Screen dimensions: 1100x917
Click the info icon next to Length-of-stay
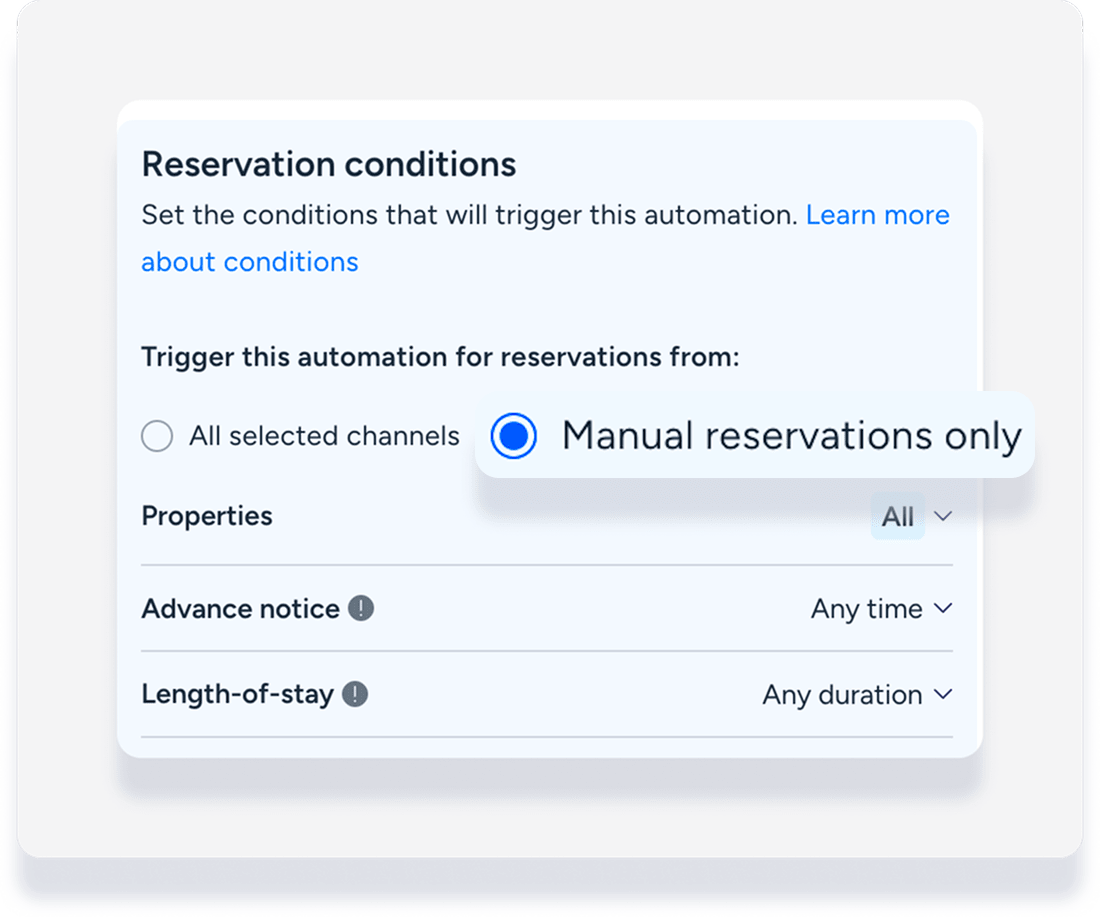355,694
